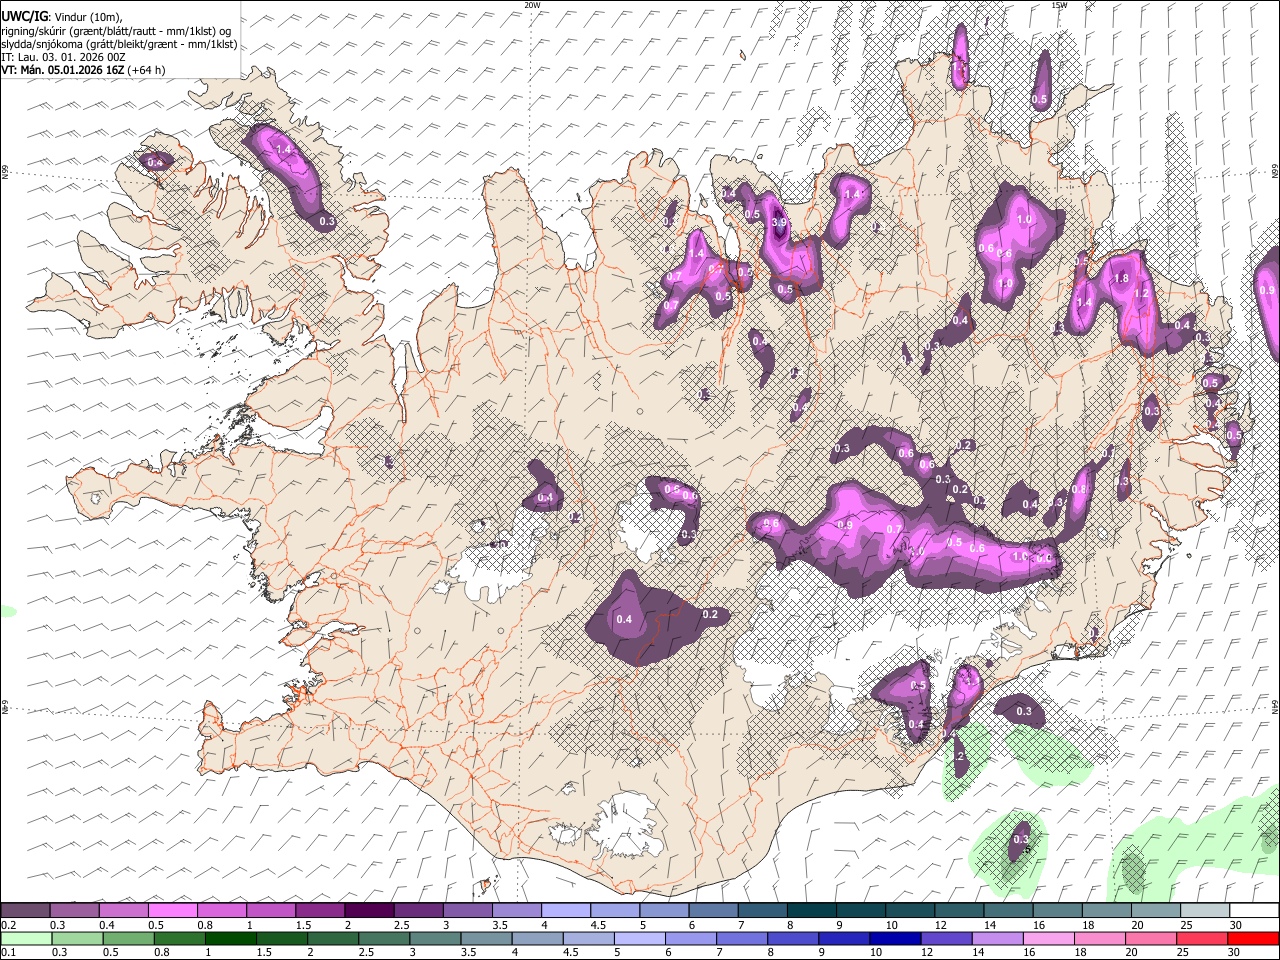Pick the light gray 25 snow scale swatch
Screen dimensions: 1280x960
[x=1205, y=911]
